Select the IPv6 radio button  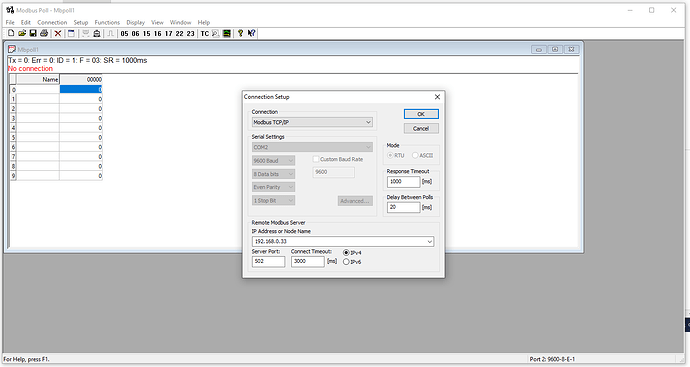point(346,262)
